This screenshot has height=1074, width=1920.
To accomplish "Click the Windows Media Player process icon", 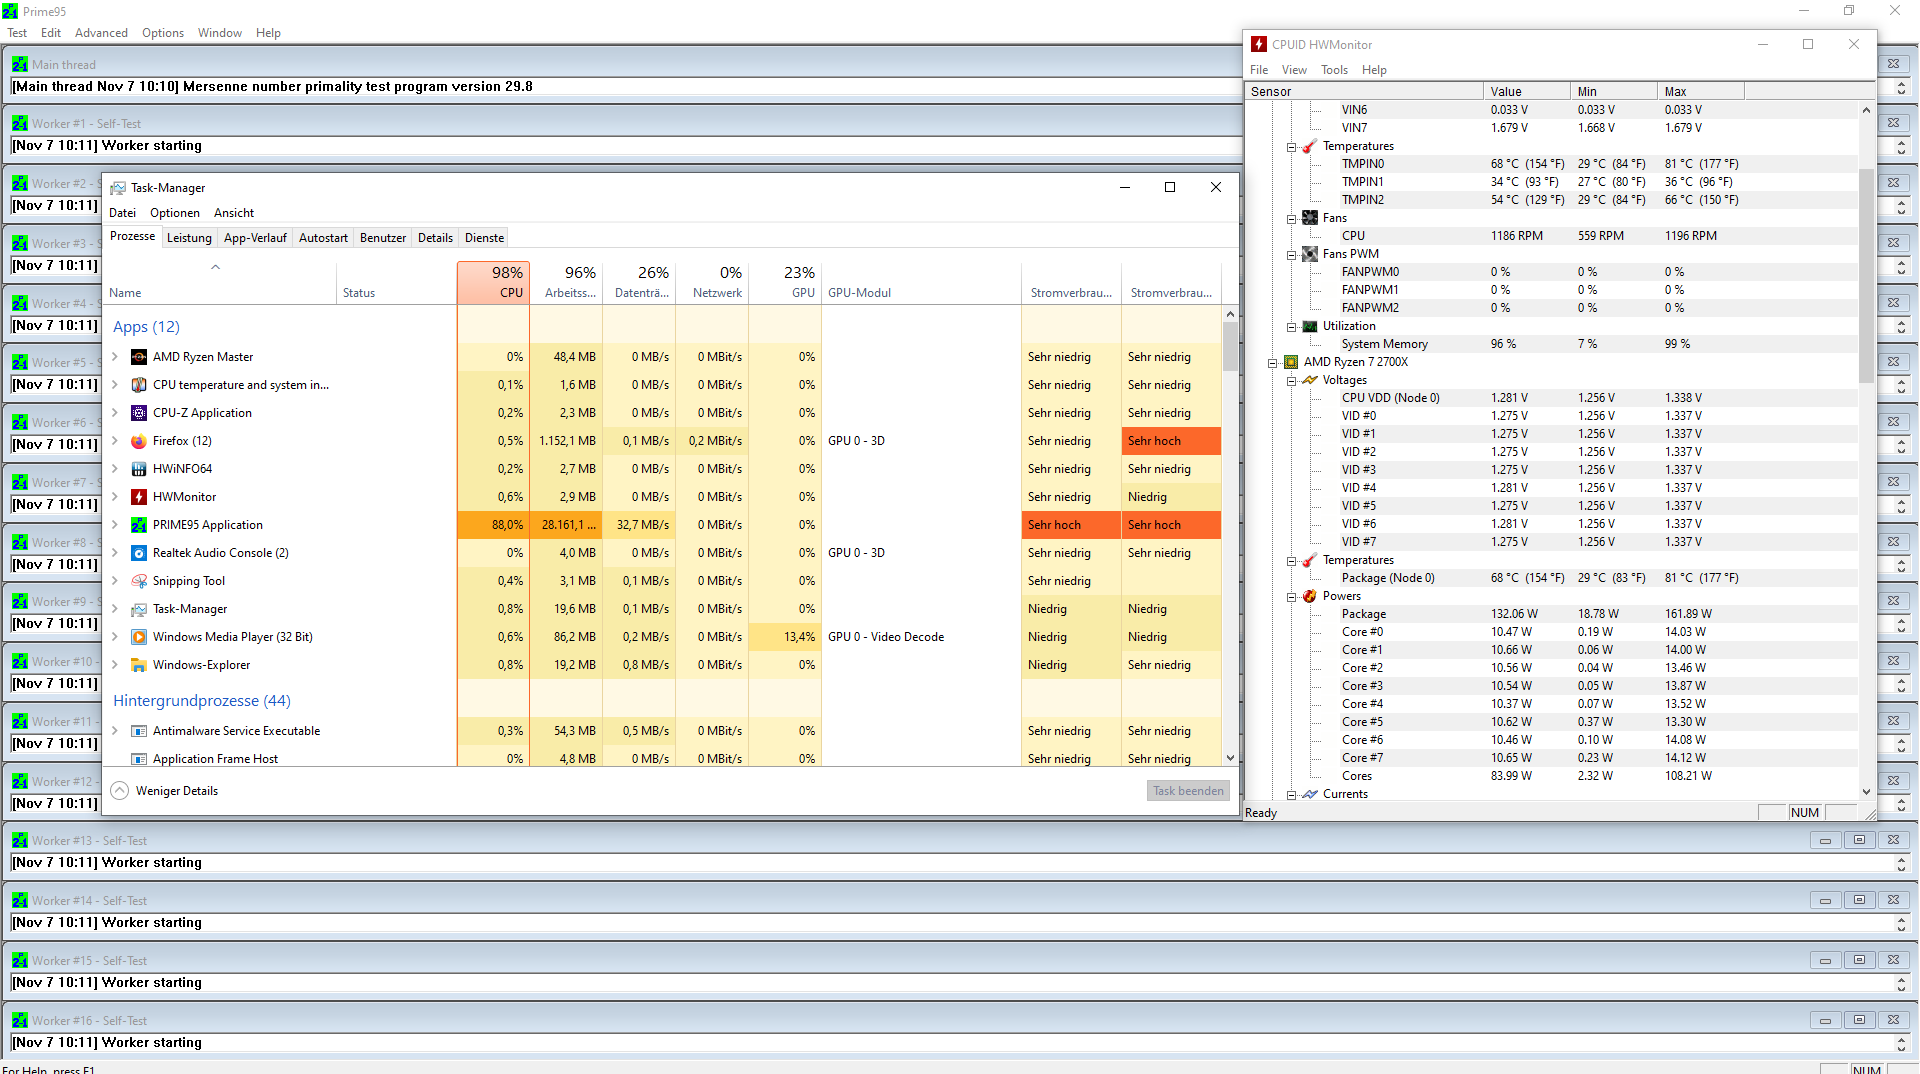I will point(139,637).
